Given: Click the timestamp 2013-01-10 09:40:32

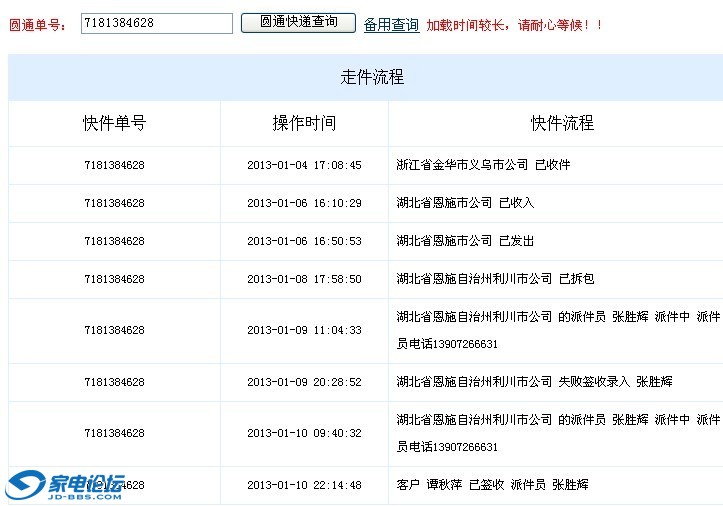Looking at the screenshot, I should click(x=304, y=433).
